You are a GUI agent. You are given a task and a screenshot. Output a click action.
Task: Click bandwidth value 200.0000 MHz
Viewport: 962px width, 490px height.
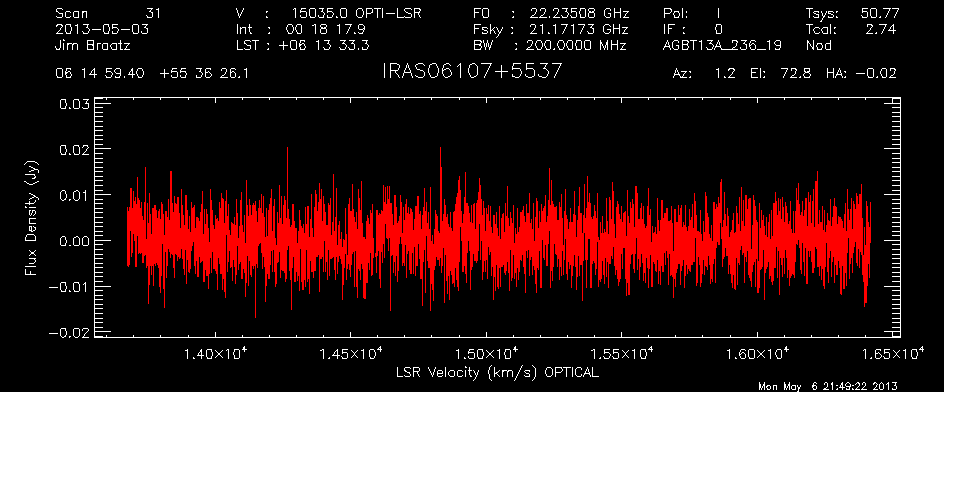[576, 45]
